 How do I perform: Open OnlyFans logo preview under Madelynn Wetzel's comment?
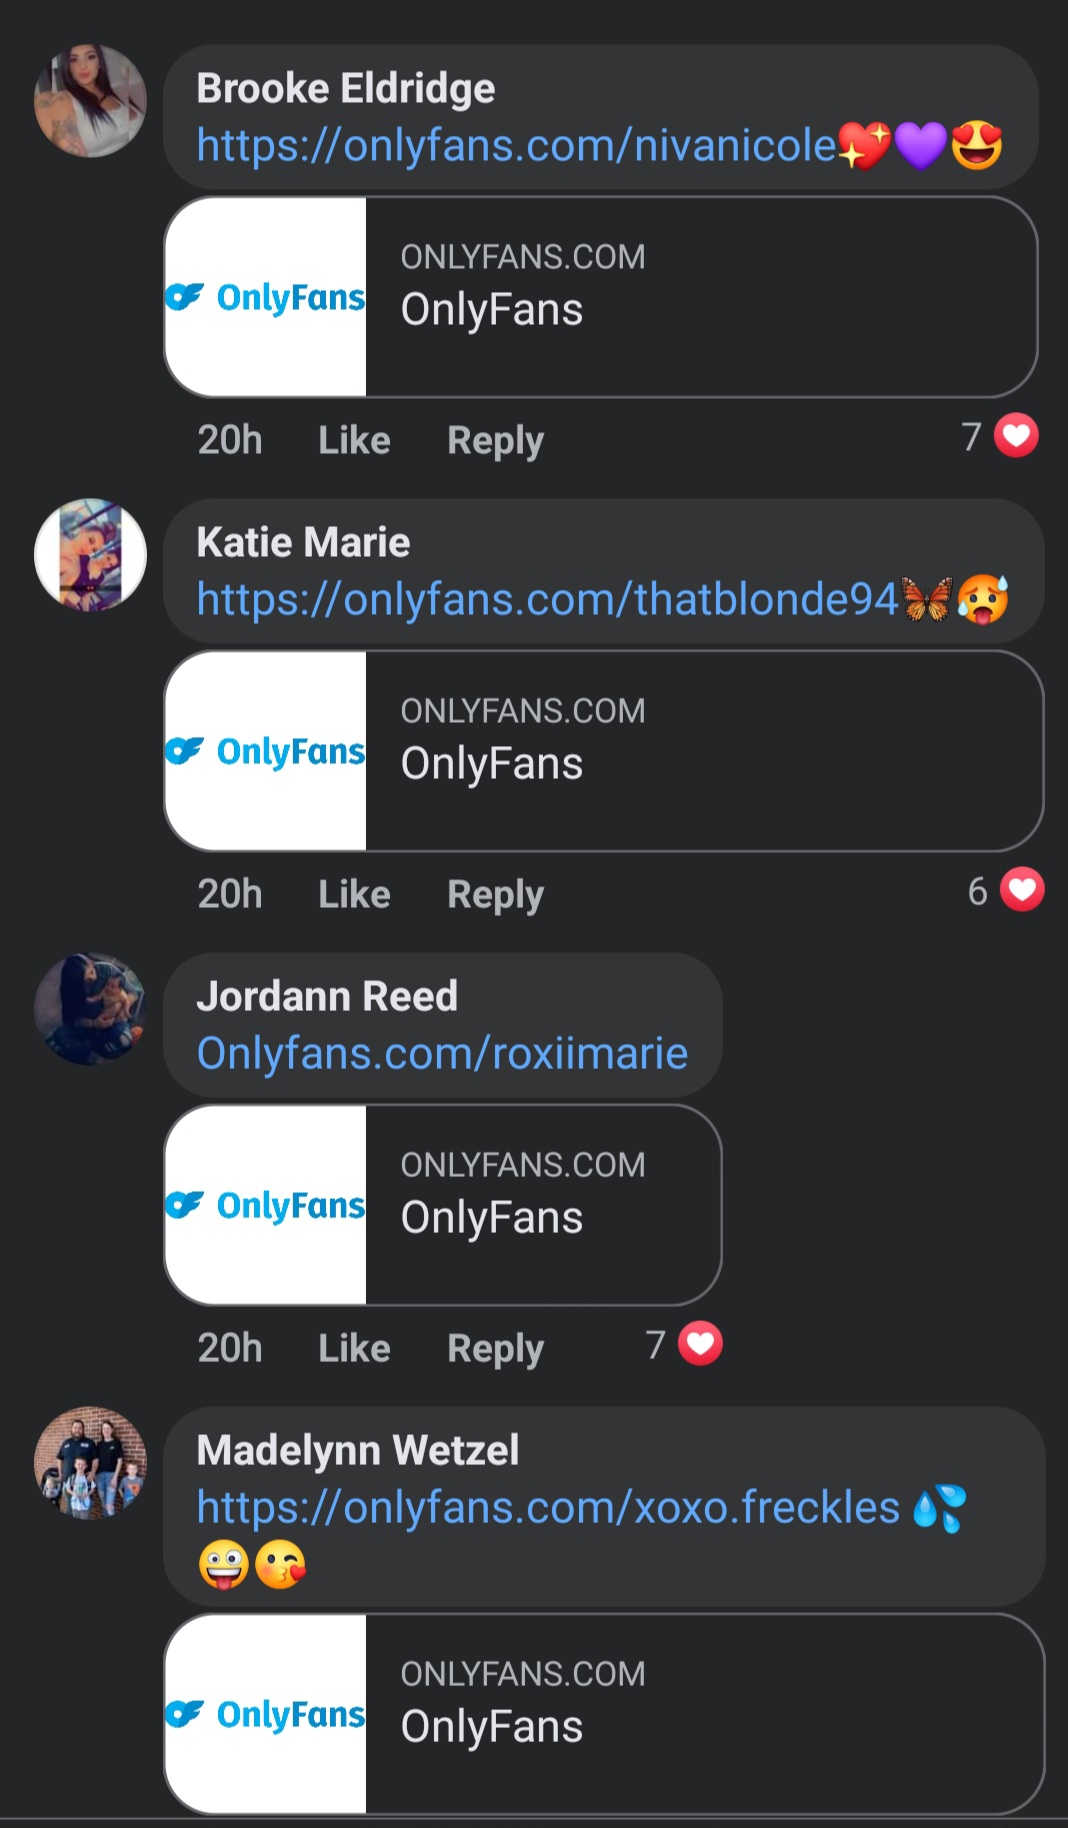(x=266, y=1714)
